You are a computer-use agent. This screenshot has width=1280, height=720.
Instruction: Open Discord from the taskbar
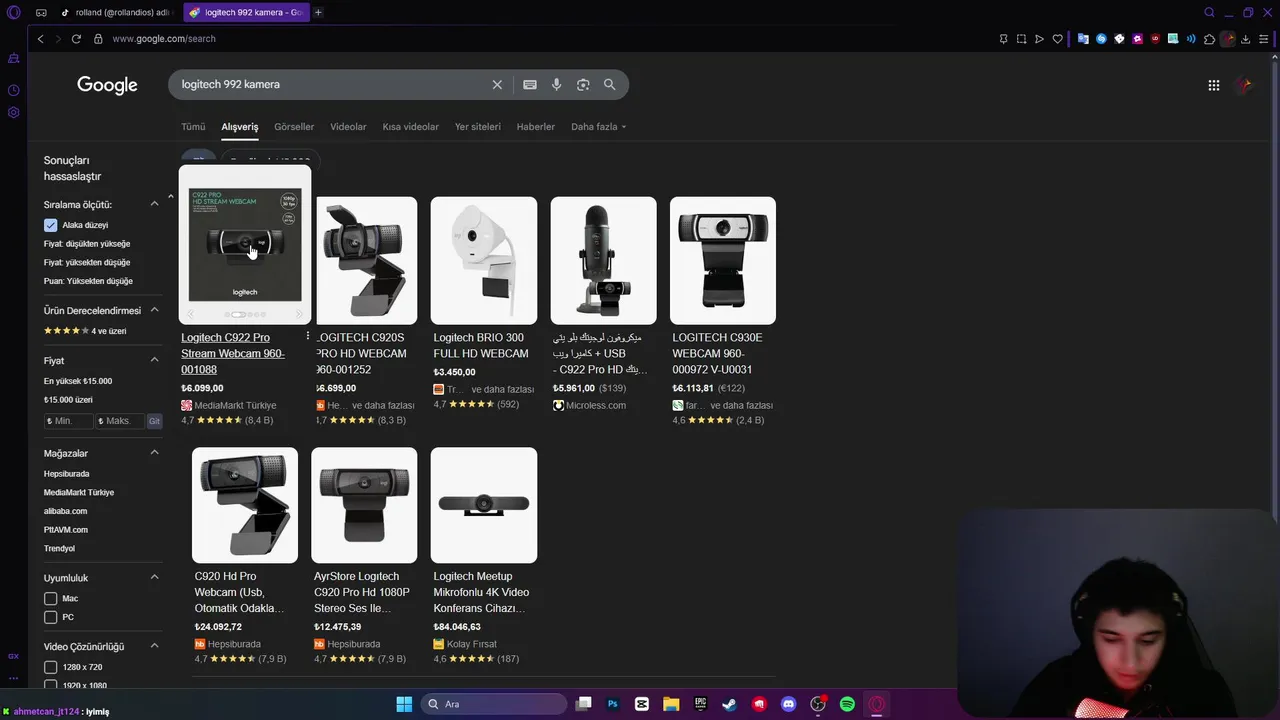point(789,704)
